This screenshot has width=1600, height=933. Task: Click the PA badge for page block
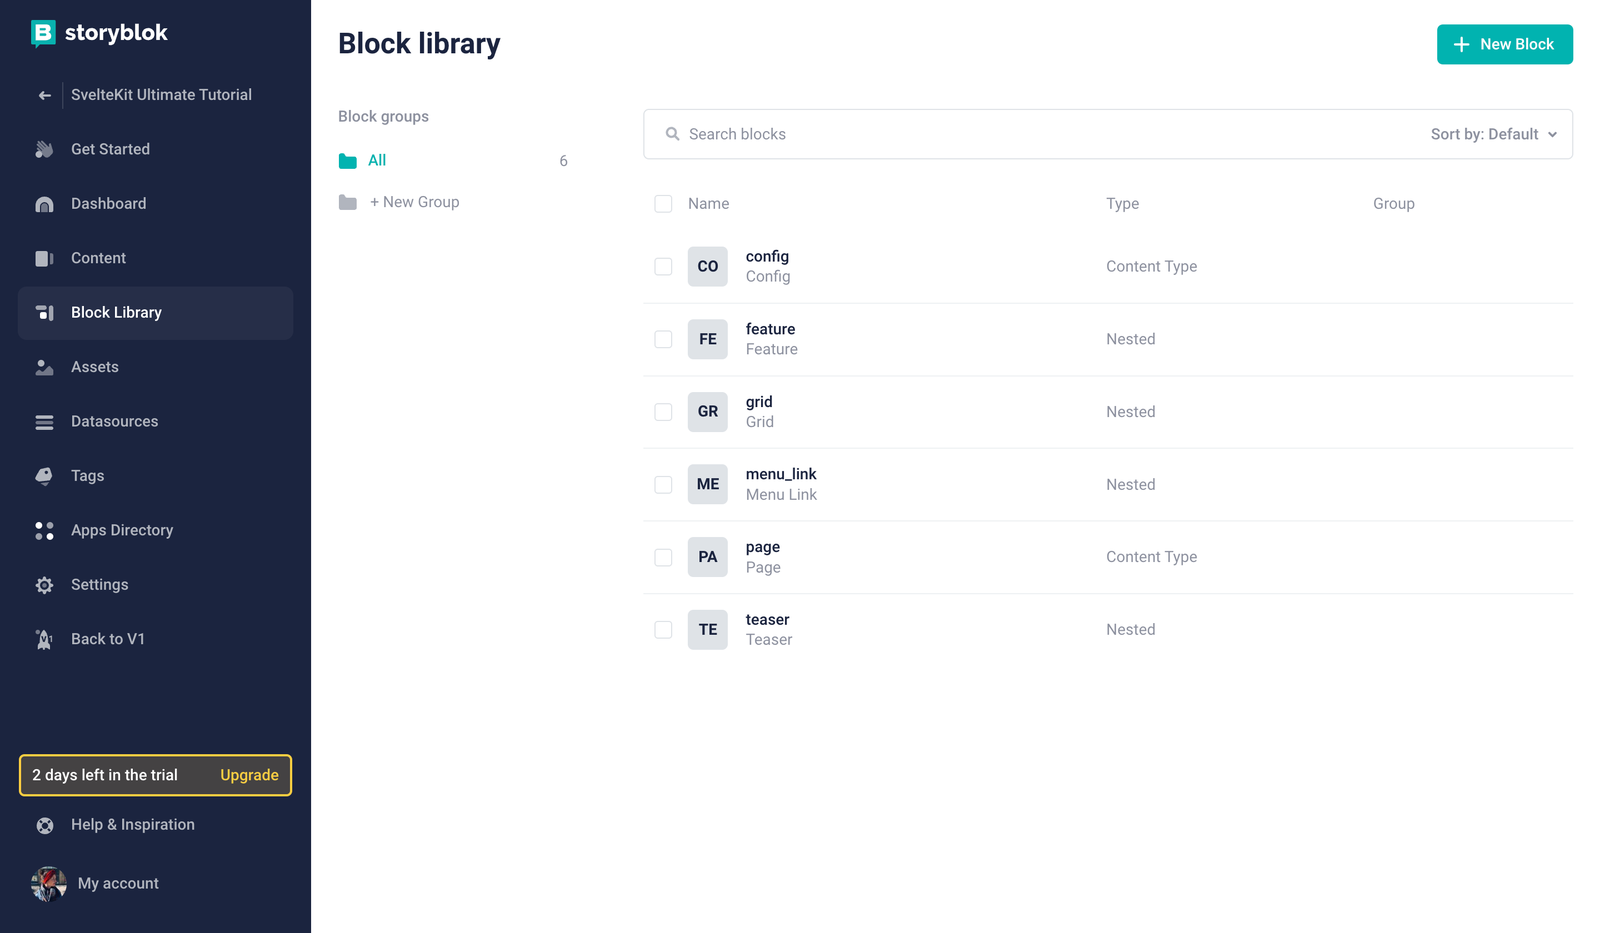(708, 557)
